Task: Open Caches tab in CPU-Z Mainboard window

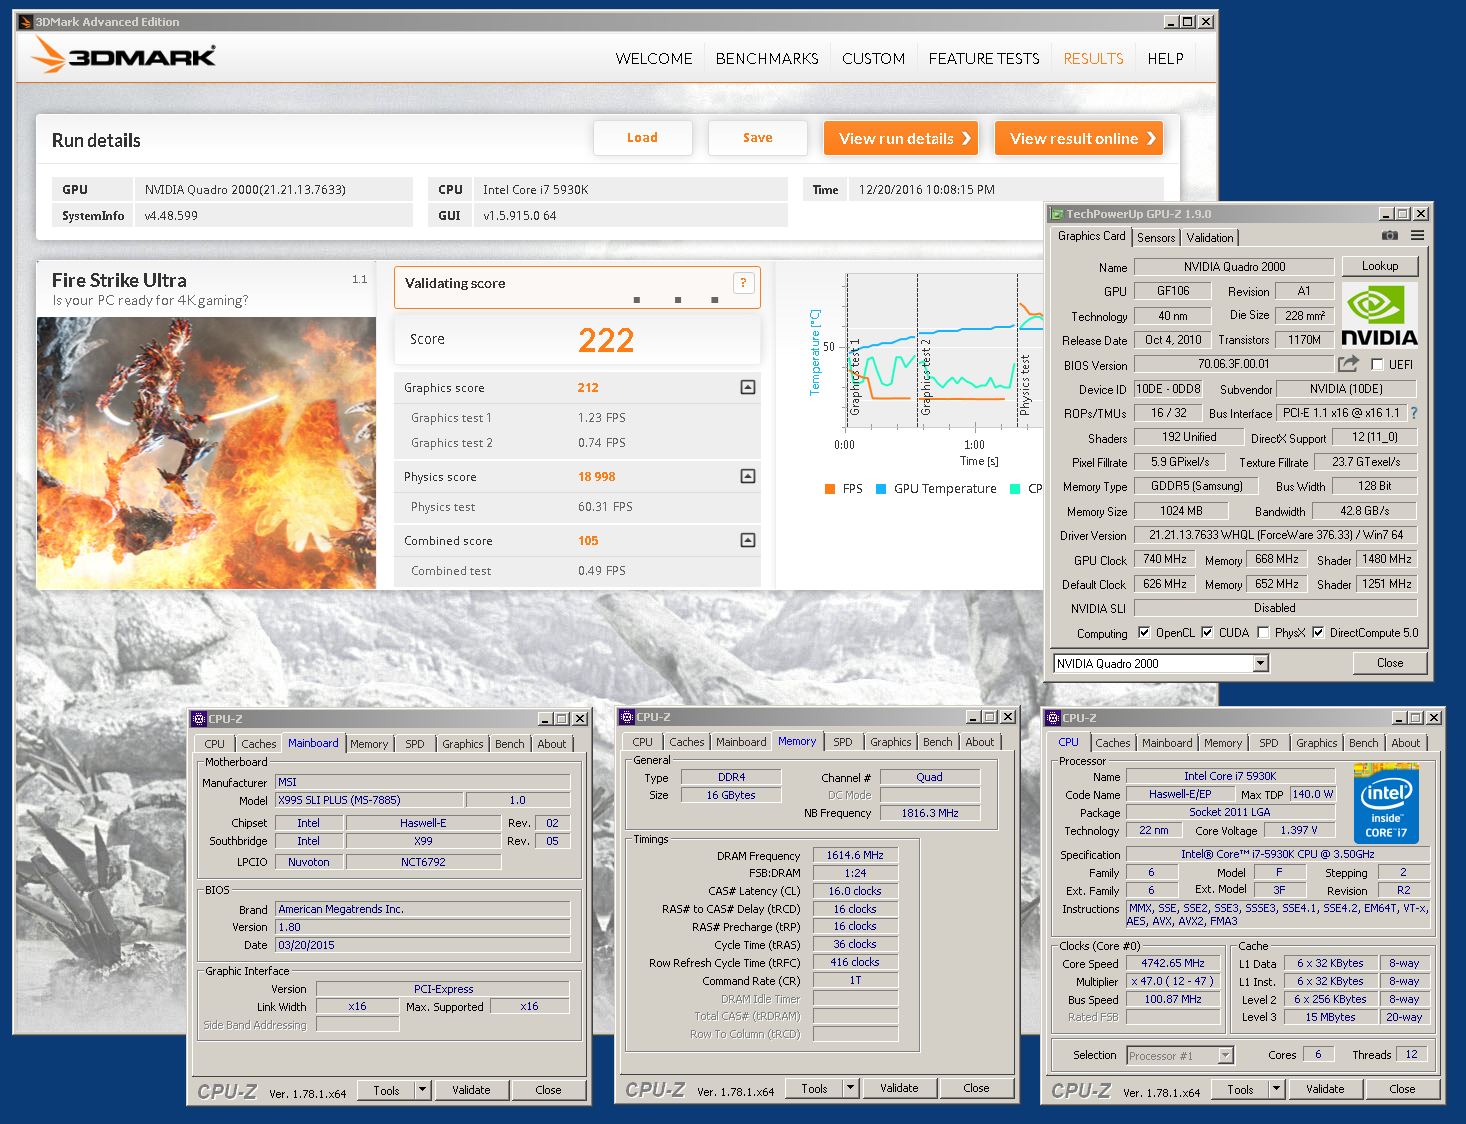Action: tap(259, 744)
